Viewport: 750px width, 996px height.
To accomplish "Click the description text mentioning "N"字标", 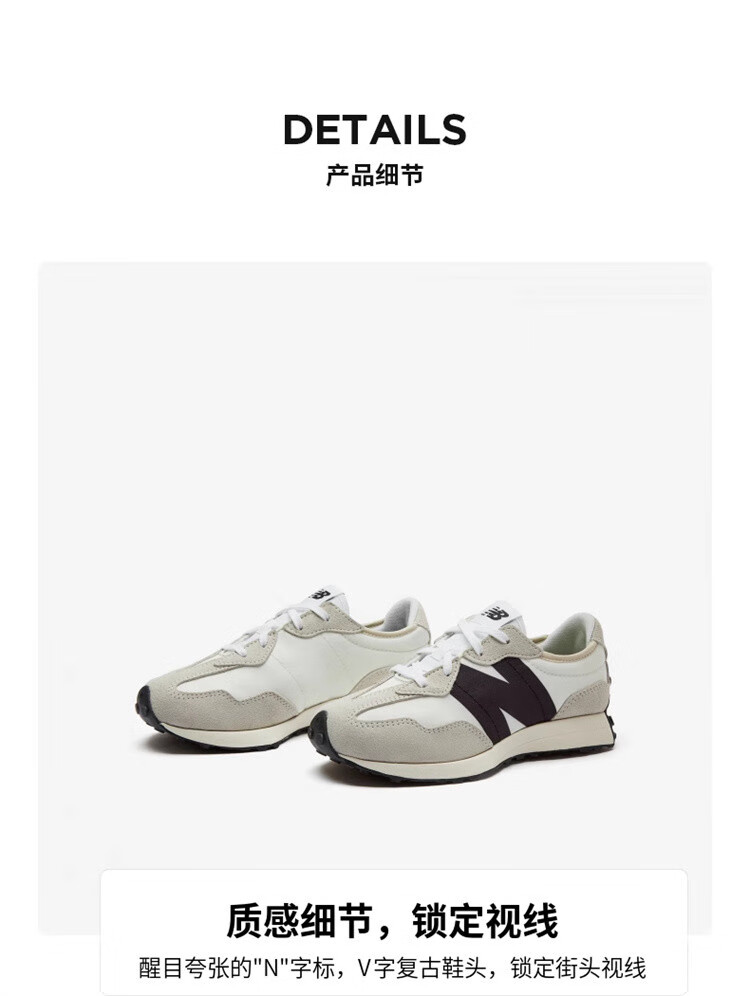I will point(392,969).
